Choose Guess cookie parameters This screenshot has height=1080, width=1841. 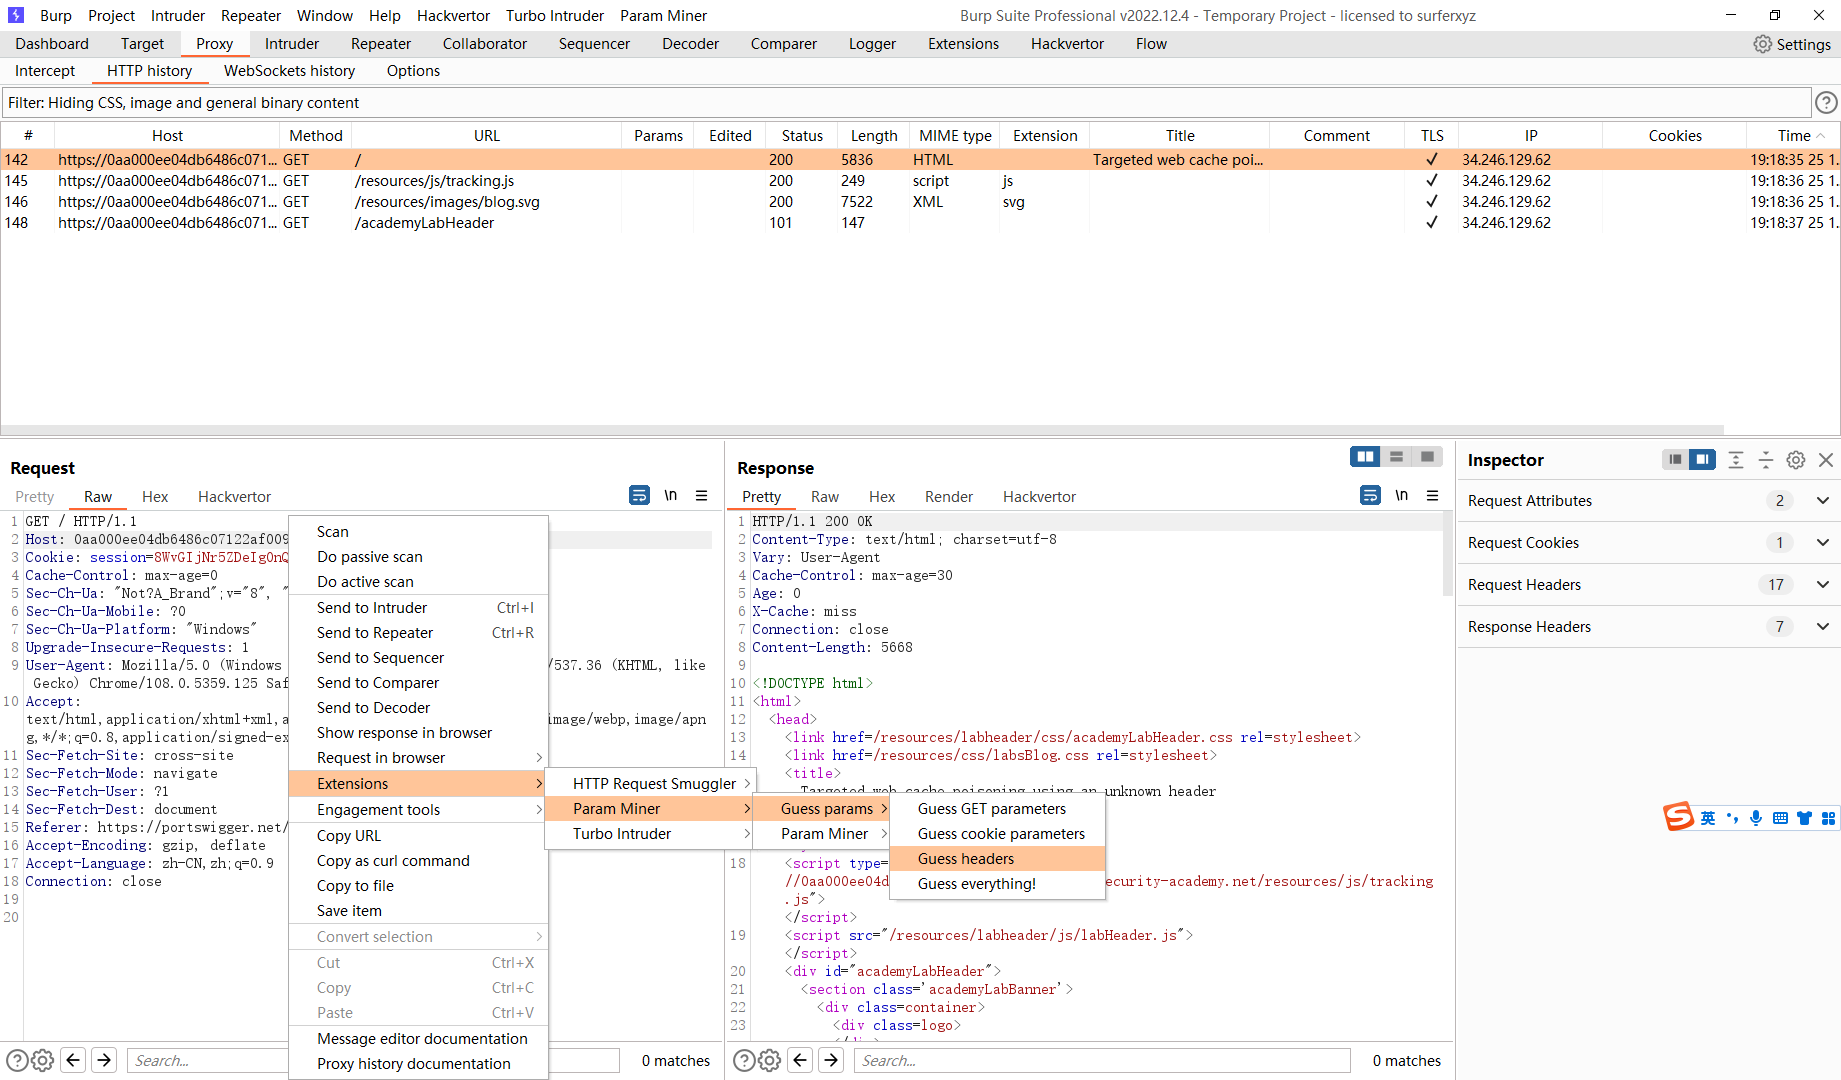(x=997, y=834)
